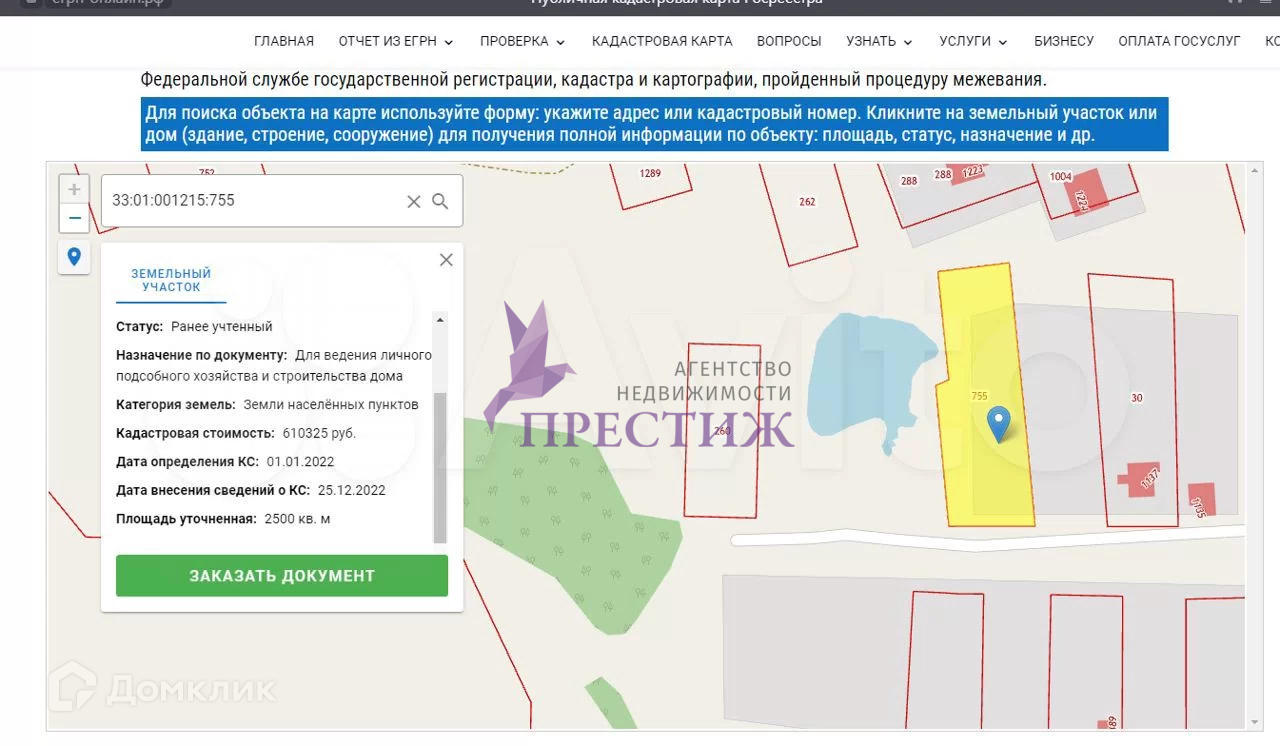Select the ЗЕМЕЛЬНЫЙ УЧАСТОК tab

point(171,280)
